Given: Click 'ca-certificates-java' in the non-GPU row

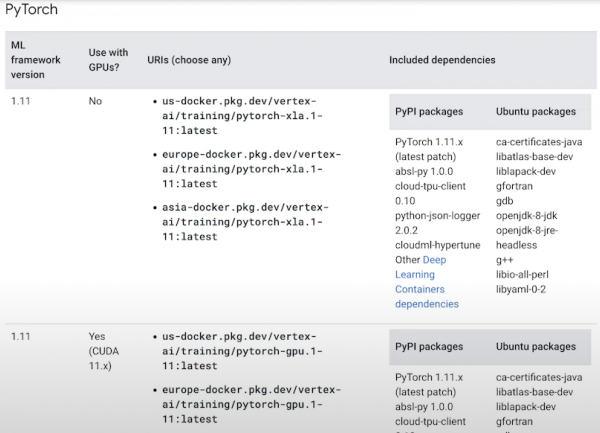Looking at the screenshot, I should [x=539, y=142].
